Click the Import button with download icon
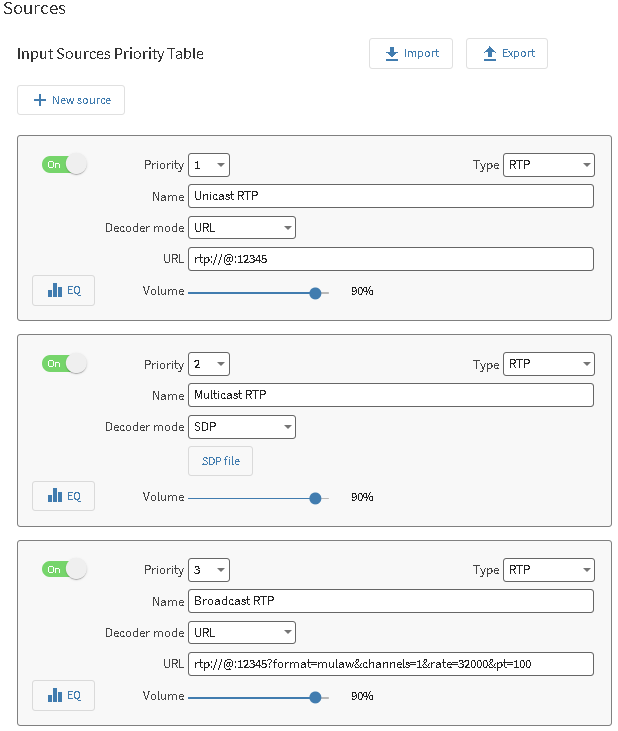The width and height of the screenshot is (618, 731). 410,53
